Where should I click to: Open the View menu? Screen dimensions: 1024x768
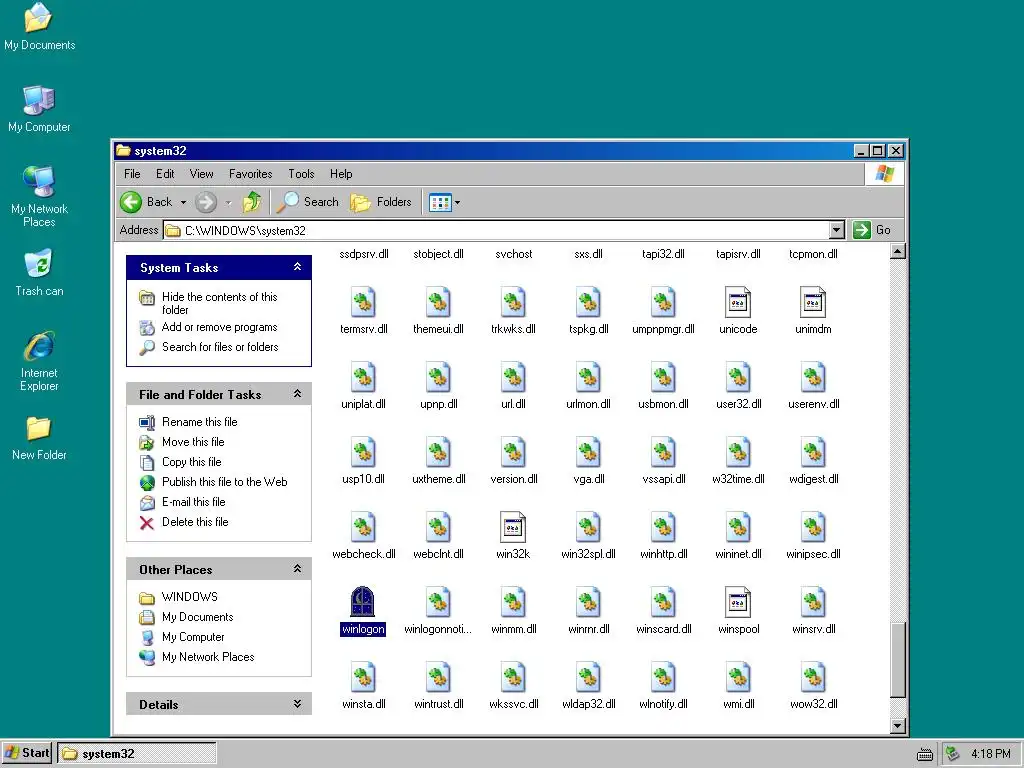(201, 174)
